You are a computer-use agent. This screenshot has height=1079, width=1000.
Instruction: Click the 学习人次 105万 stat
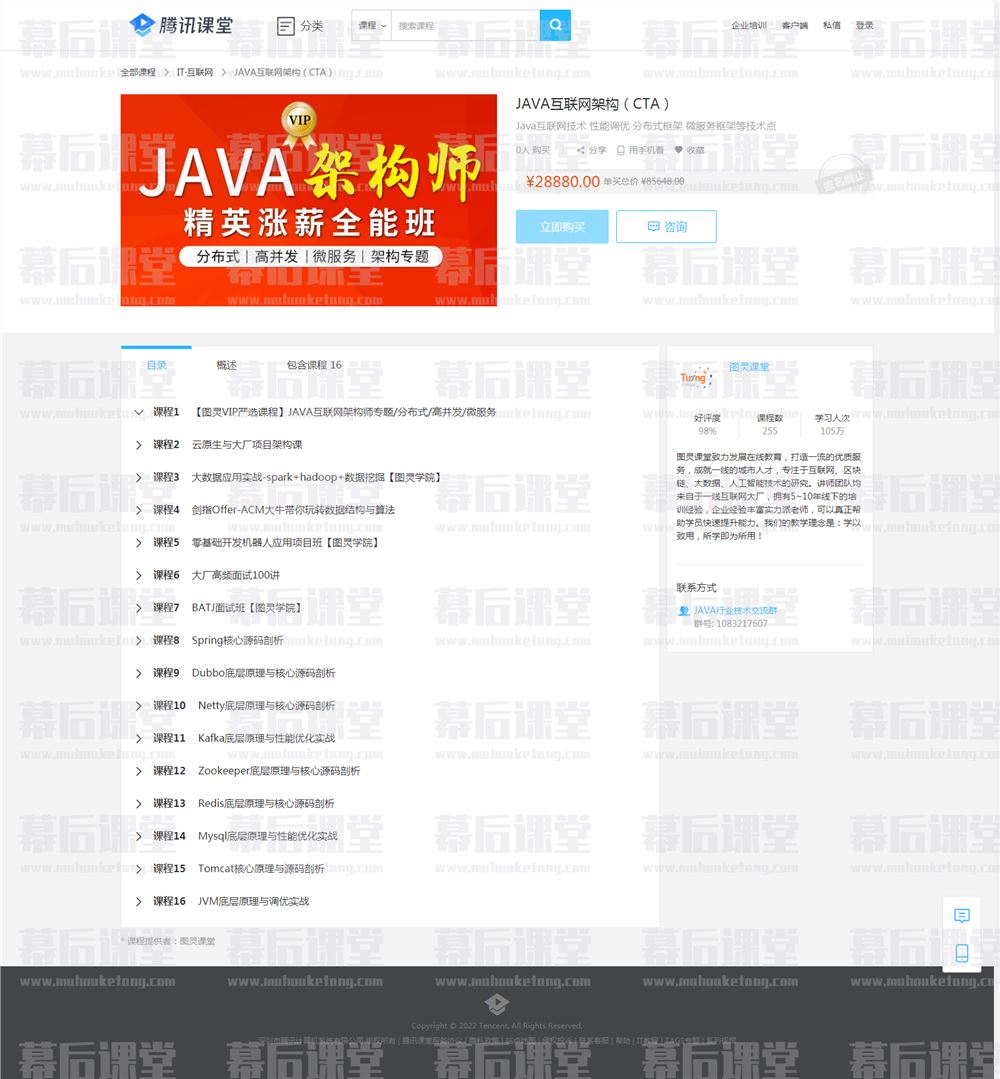pyautogui.click(x=832, y=424)
